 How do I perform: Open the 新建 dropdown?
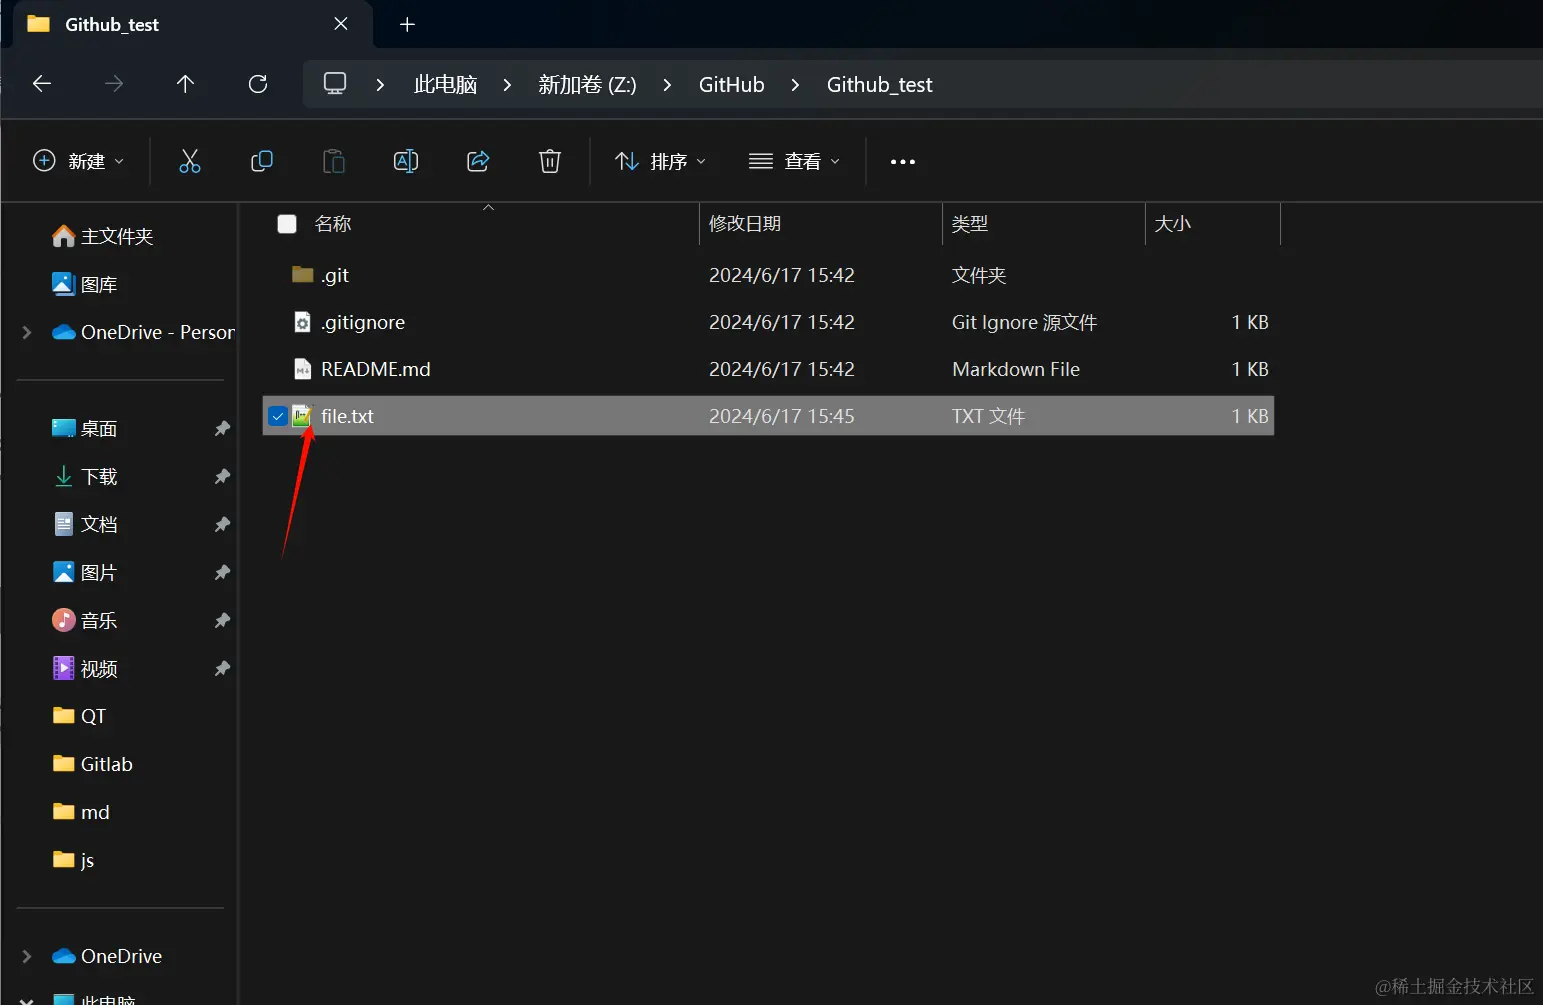point(79,161)
